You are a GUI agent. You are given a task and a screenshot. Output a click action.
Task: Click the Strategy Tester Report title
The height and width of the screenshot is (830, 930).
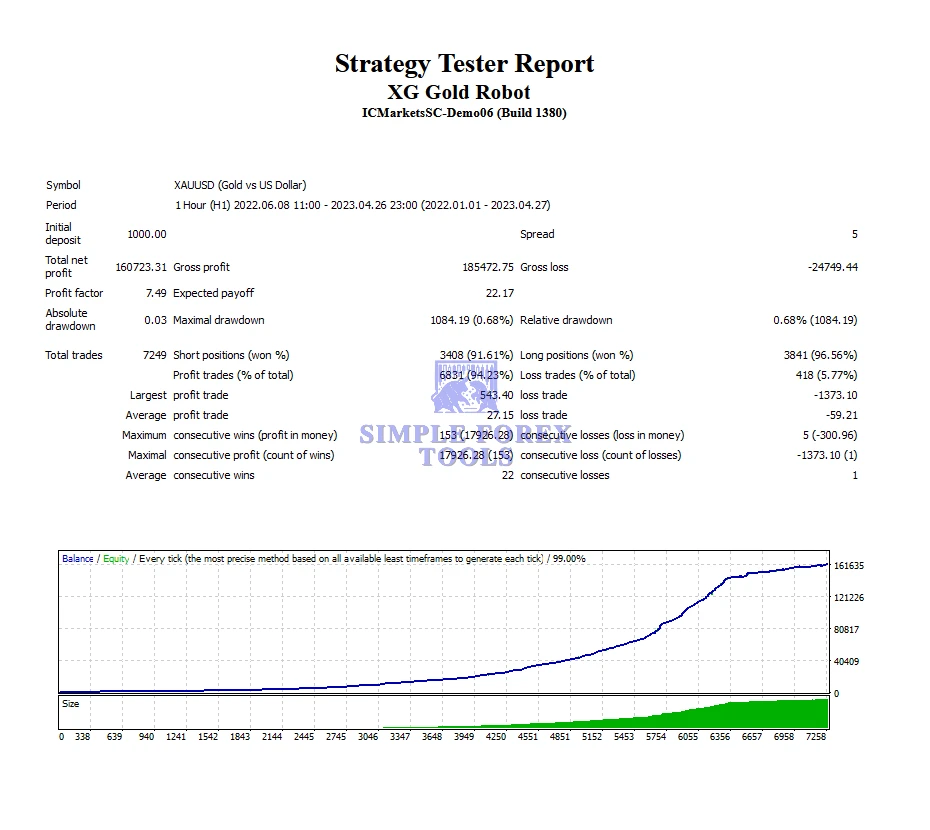click(464, 64)
